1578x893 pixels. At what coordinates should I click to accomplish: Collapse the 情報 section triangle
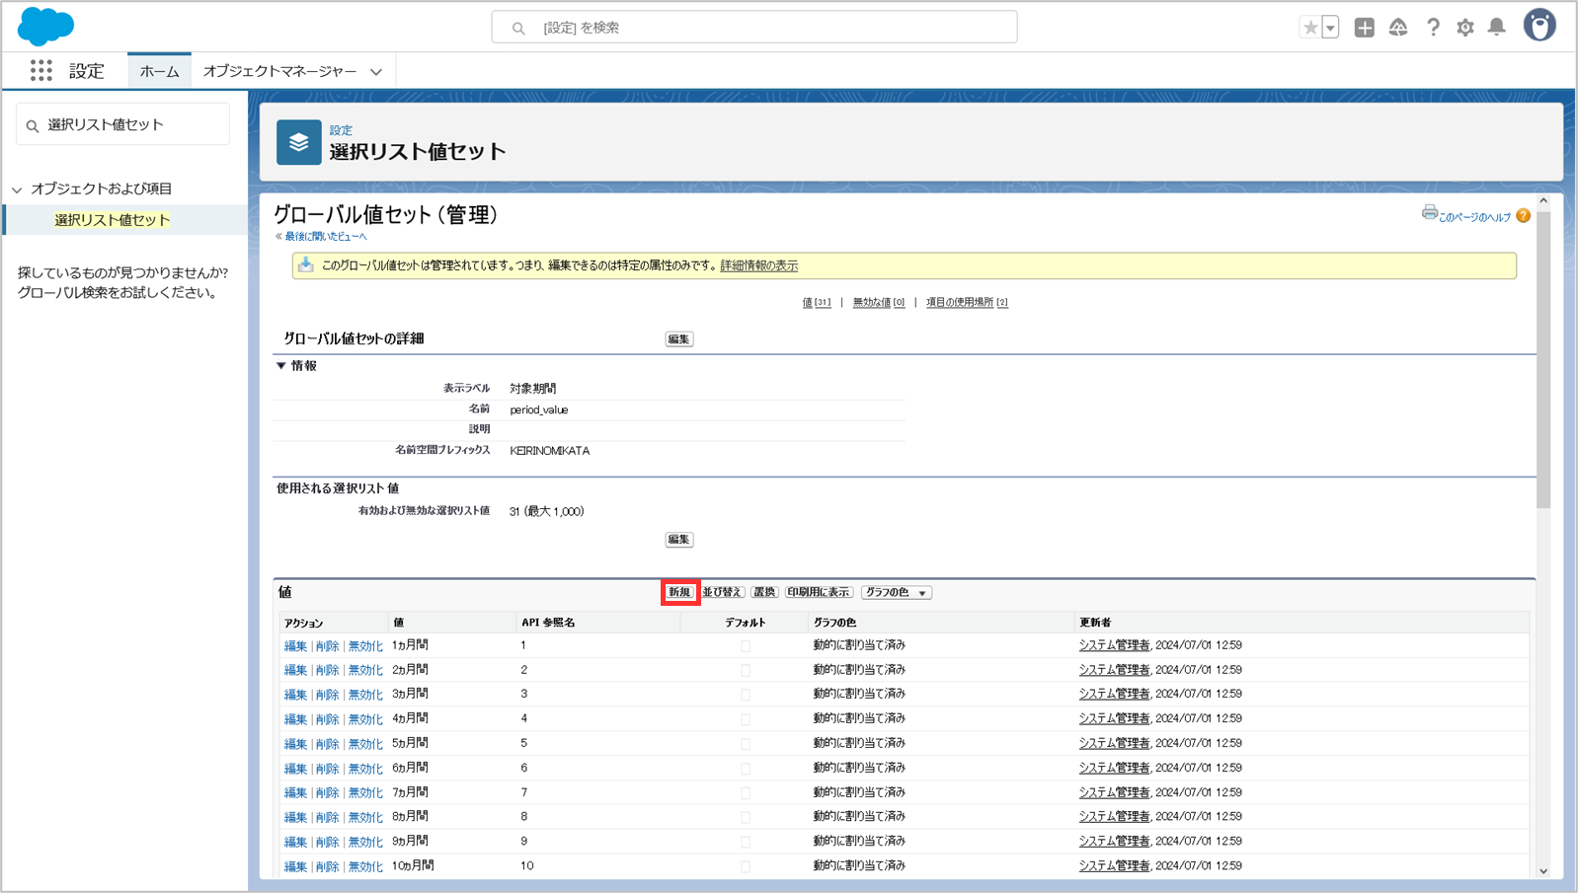[x=281, y=366]
